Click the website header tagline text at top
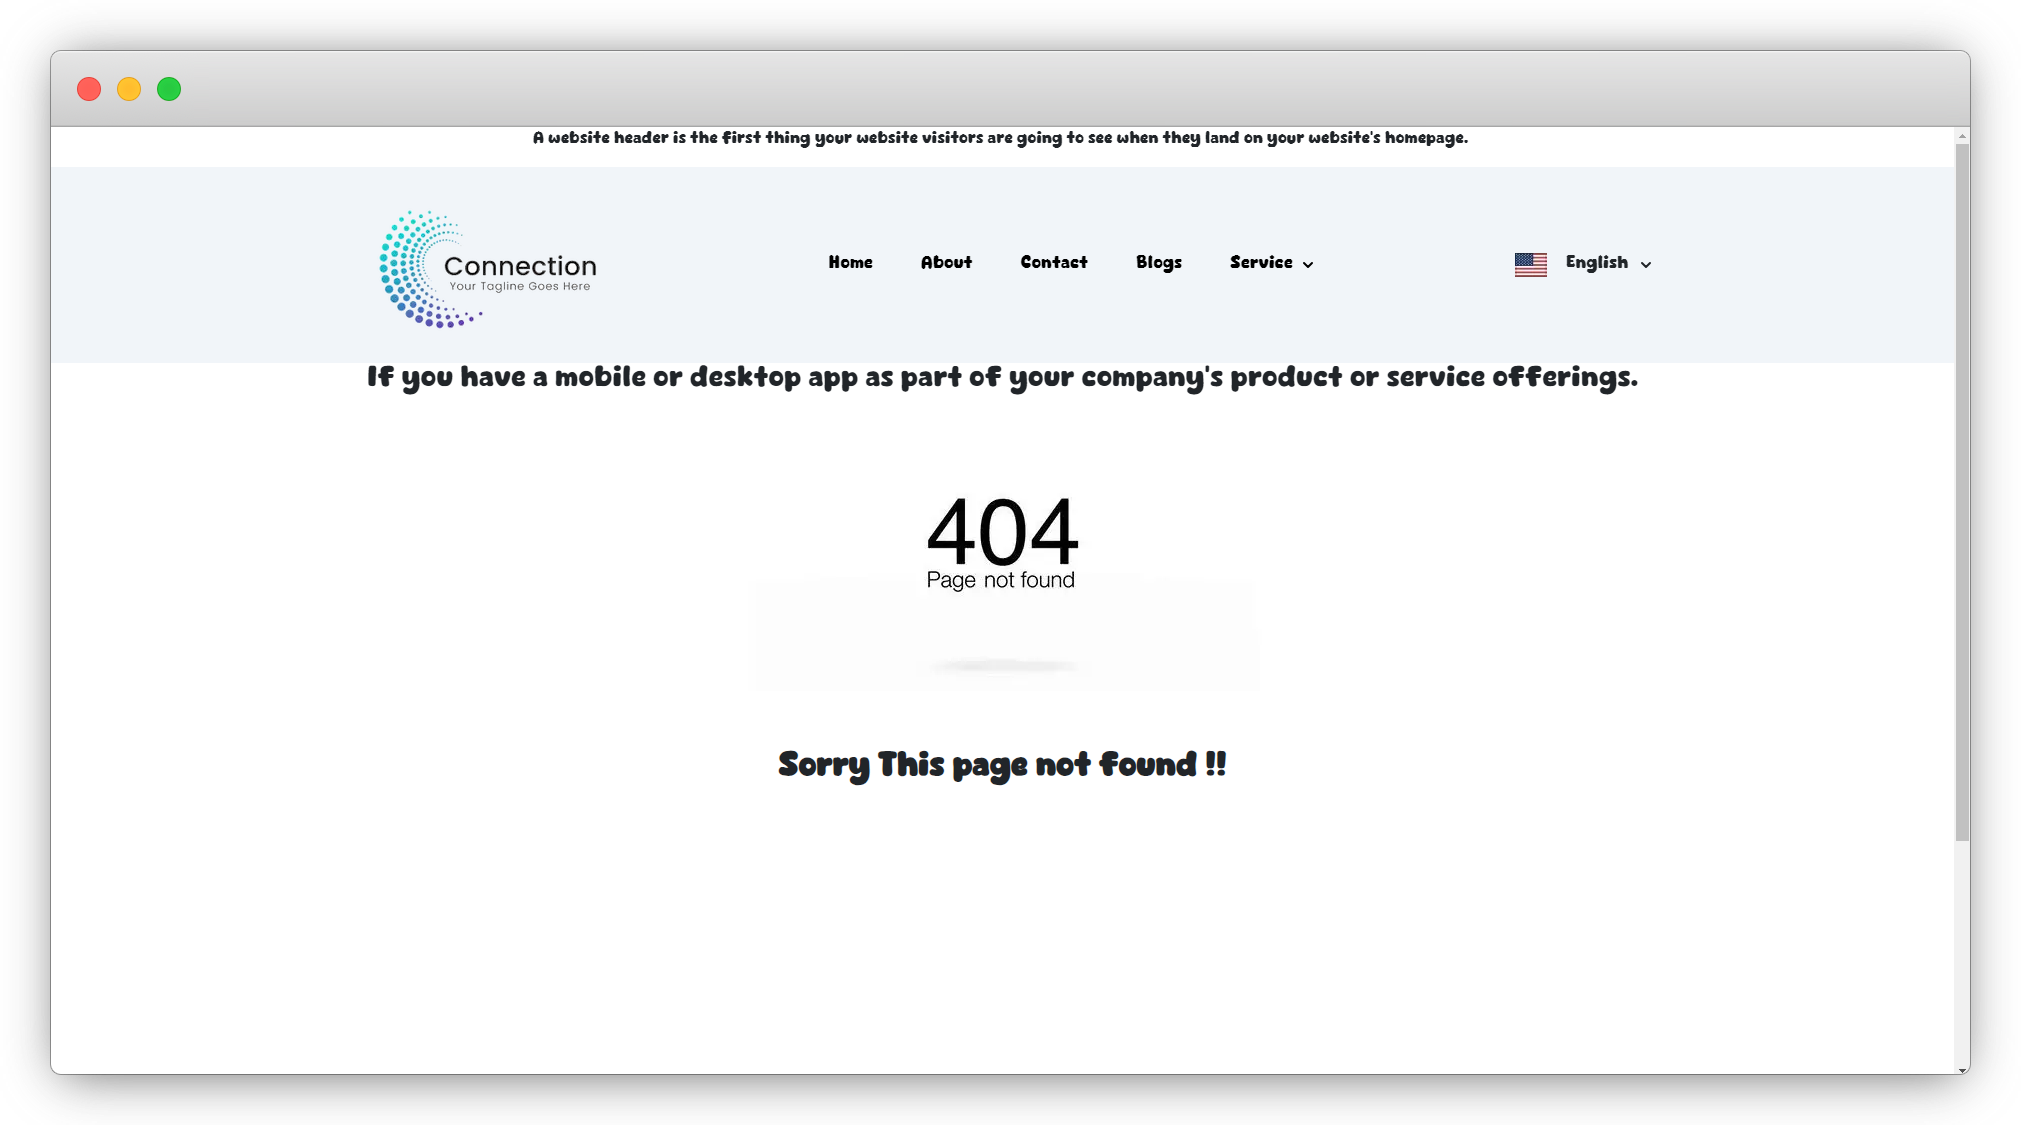Image resolution: width=2021 pixels, height=1125 pixels. click(1000, 138)
